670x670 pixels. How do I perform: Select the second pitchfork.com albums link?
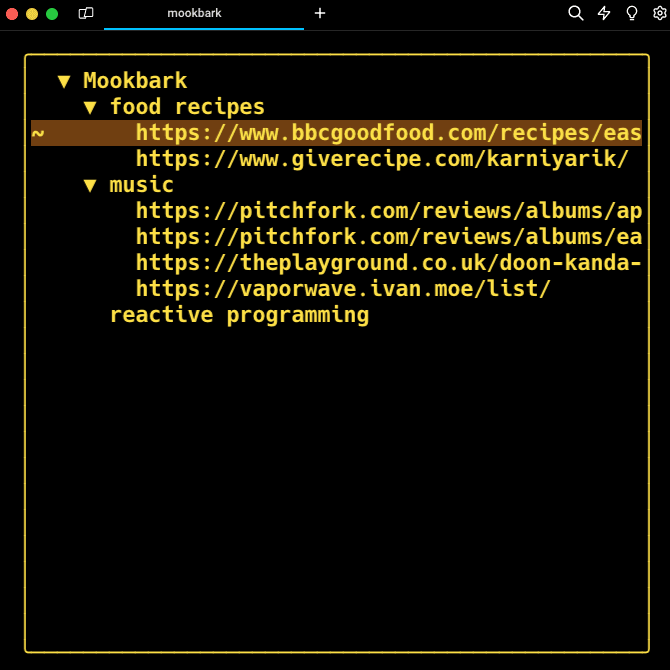coord(388,237)
